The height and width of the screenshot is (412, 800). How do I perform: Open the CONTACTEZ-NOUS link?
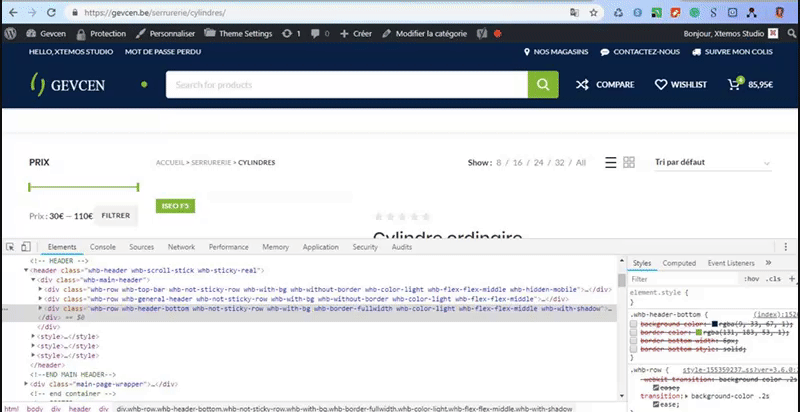(640, 52)
